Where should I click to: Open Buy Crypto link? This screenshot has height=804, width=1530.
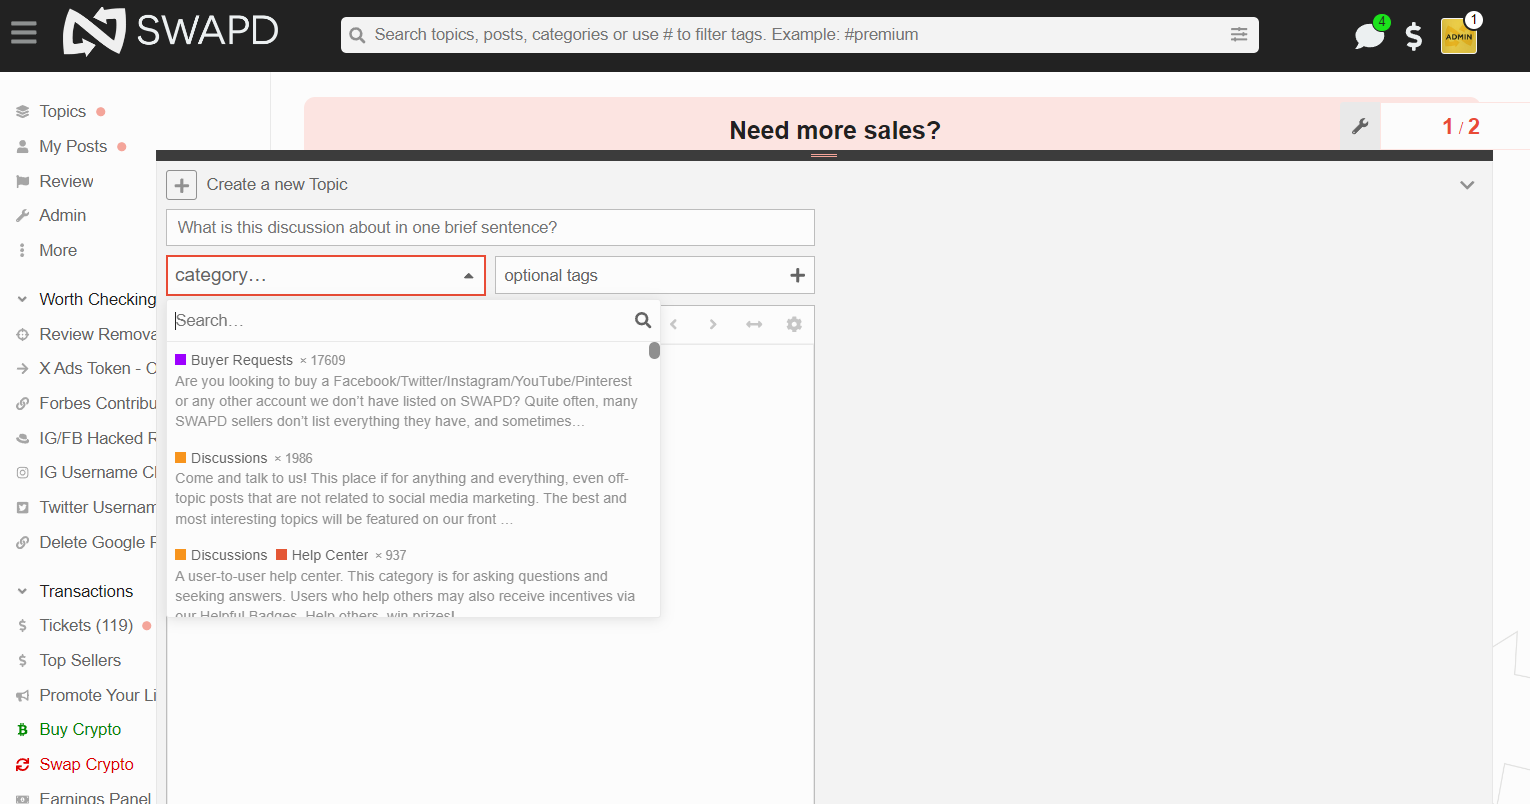coord(80,729)
